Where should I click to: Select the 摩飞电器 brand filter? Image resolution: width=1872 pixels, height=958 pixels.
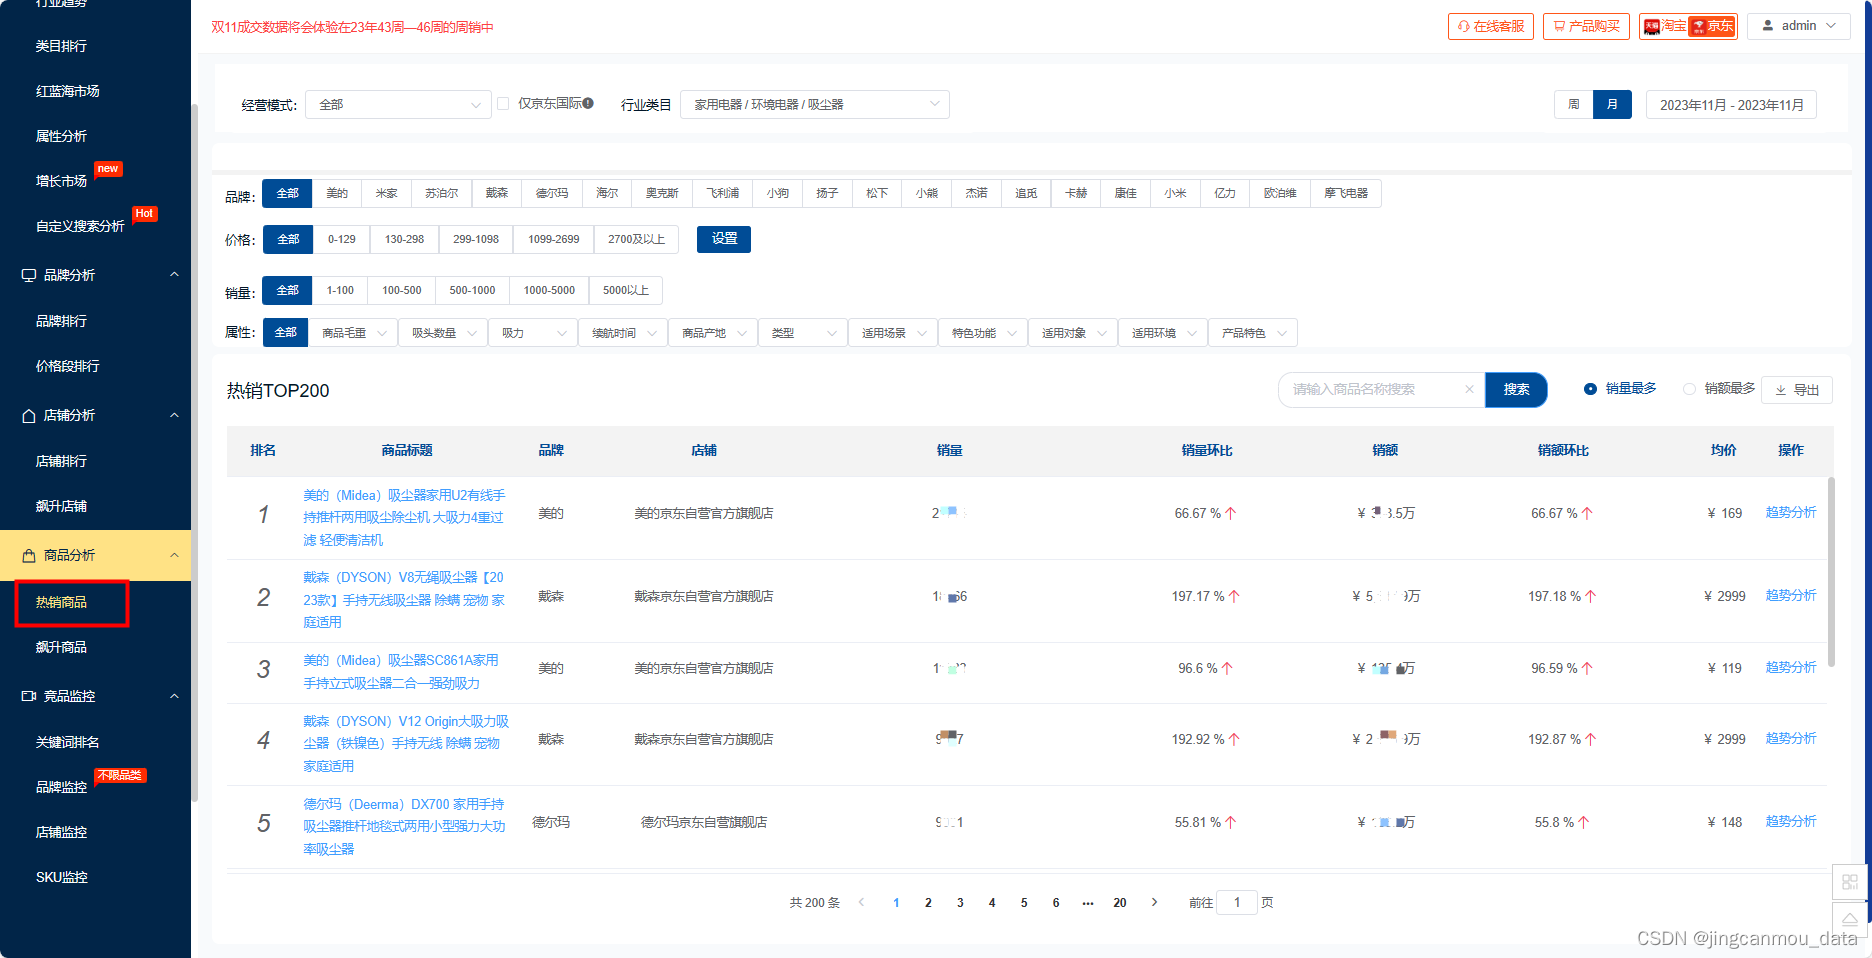click(1345, 193)
